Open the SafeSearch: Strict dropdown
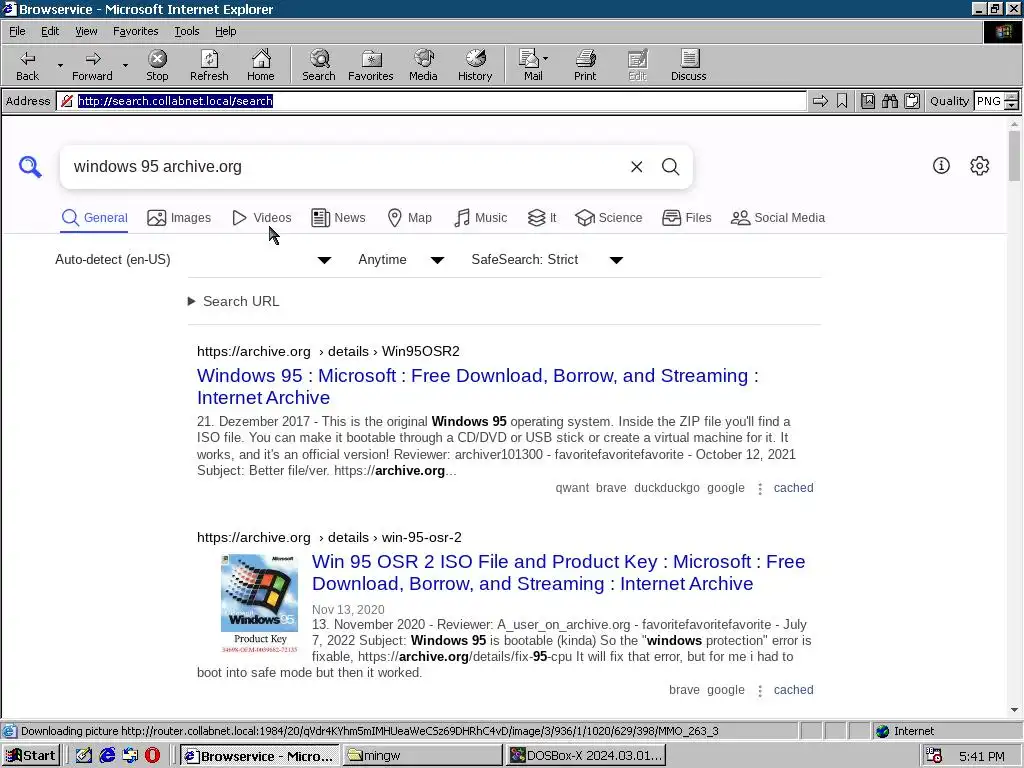1024x768 pixels. click(x=547, y=260)
